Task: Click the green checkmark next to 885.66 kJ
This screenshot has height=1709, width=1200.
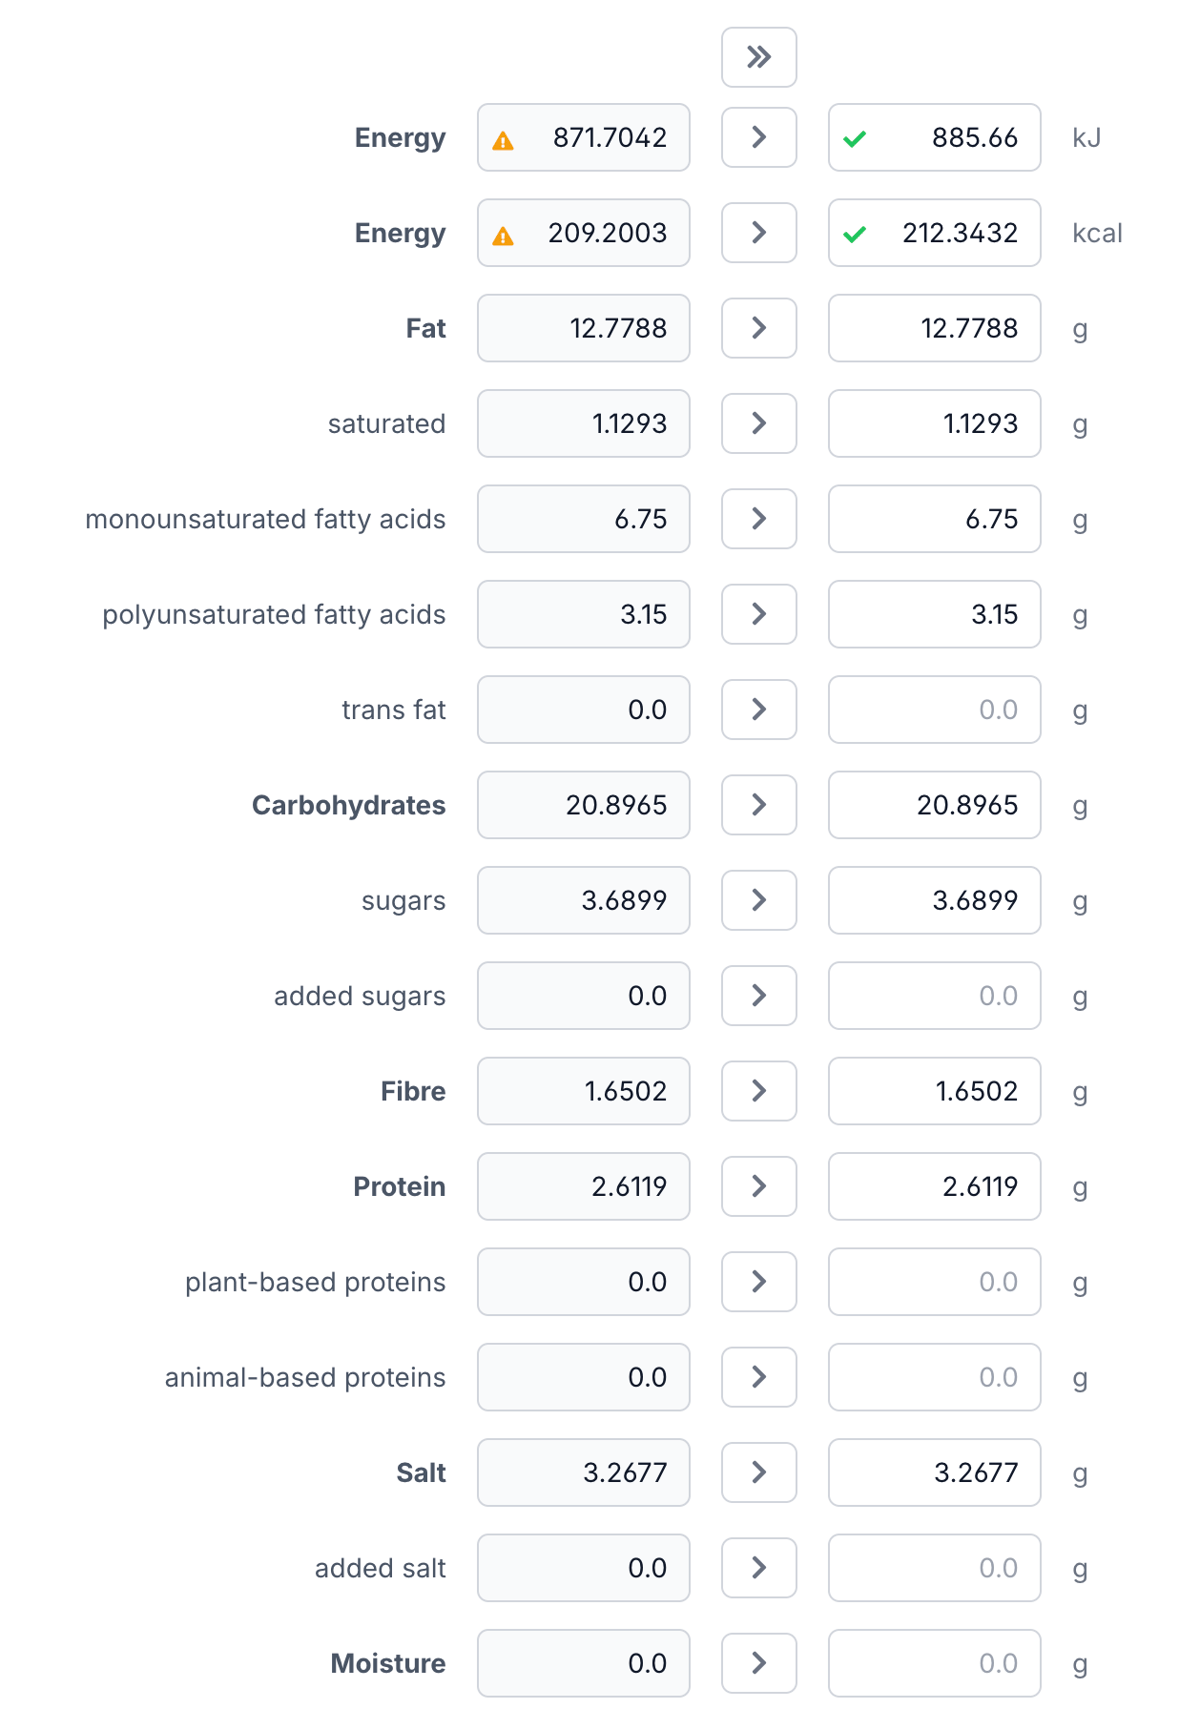Action: (x=858, y=138)
